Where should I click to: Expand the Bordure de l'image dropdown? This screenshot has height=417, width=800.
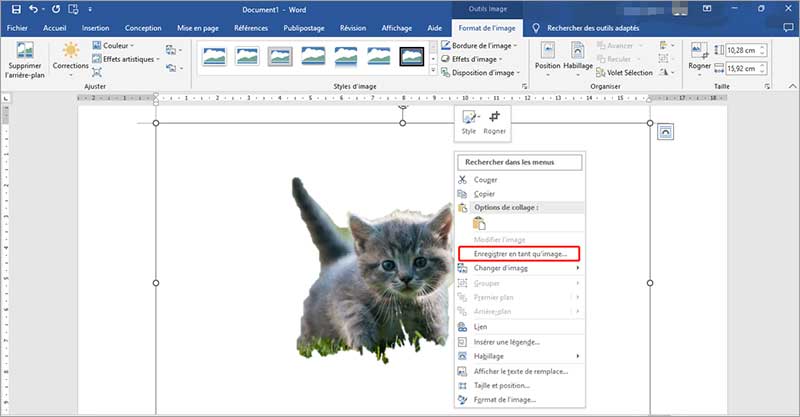click(482, 46)
